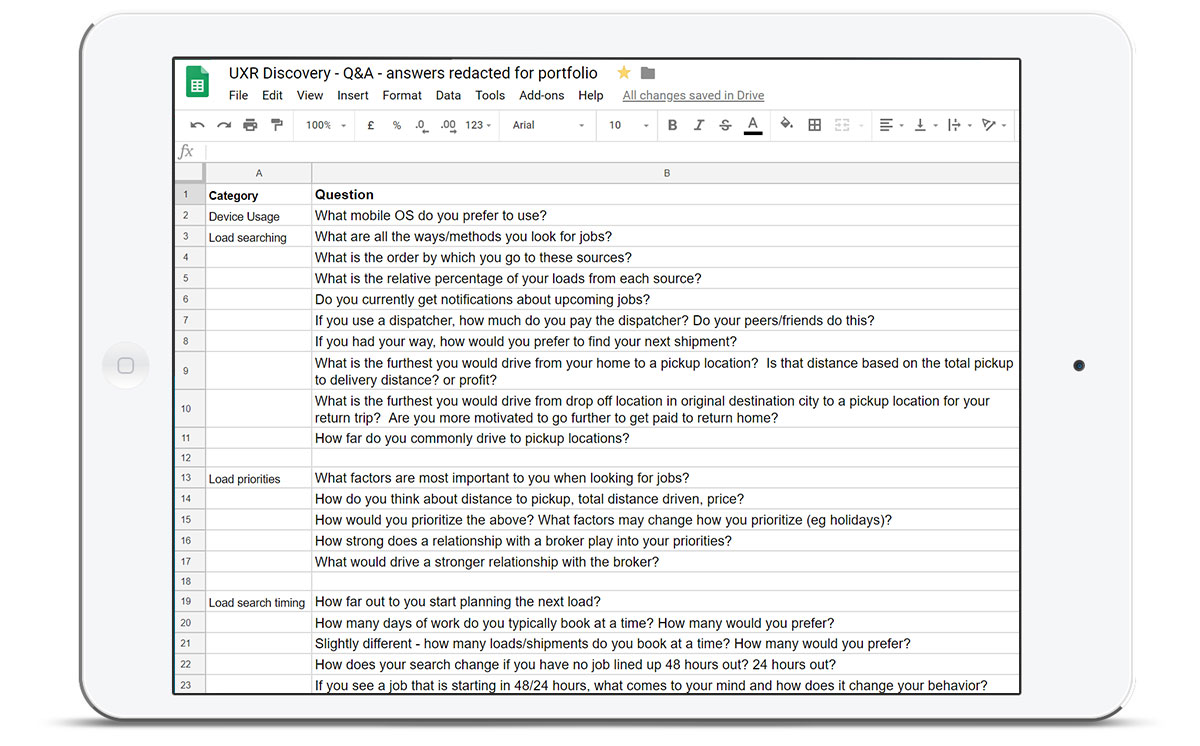Click the move-to-folder icon
Image resolution: width=1200 pixels, height=746 pixels.
[648, 73]
